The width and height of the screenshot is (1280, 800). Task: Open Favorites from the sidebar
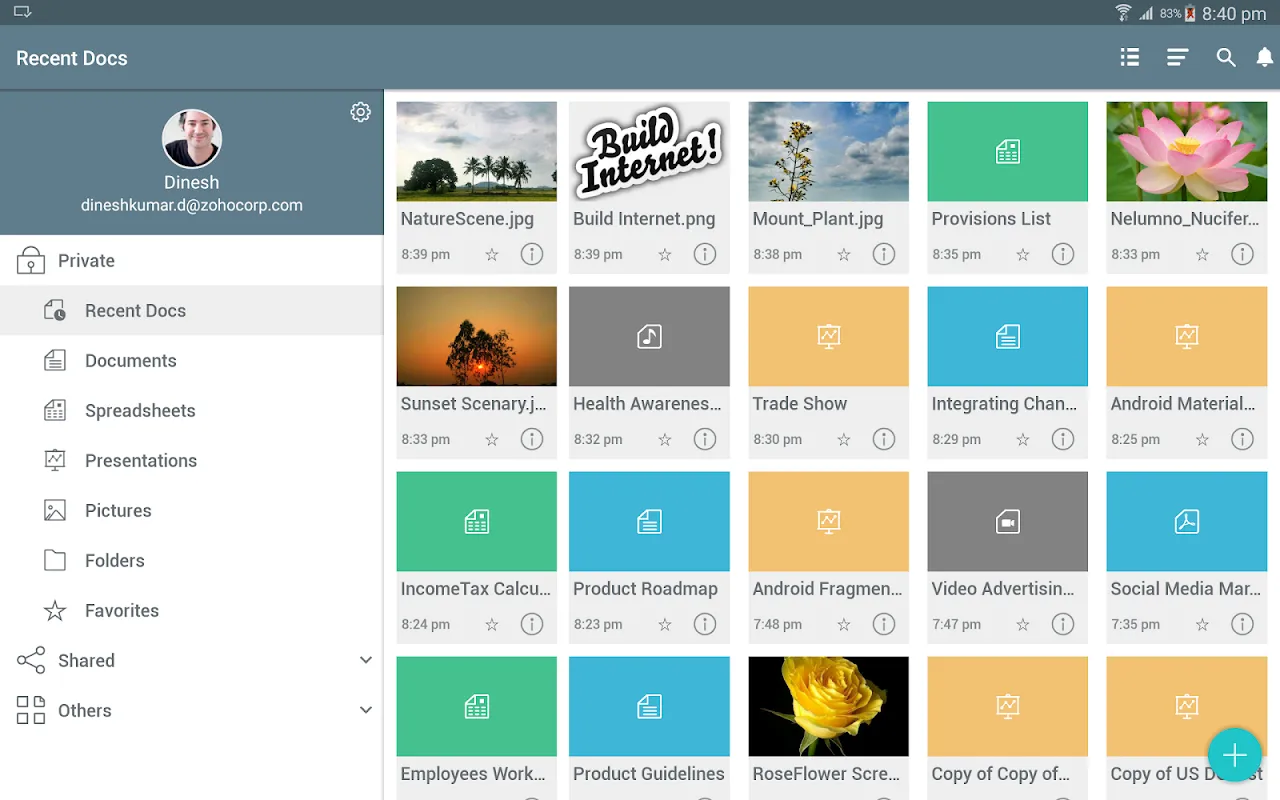click(122, 611)
